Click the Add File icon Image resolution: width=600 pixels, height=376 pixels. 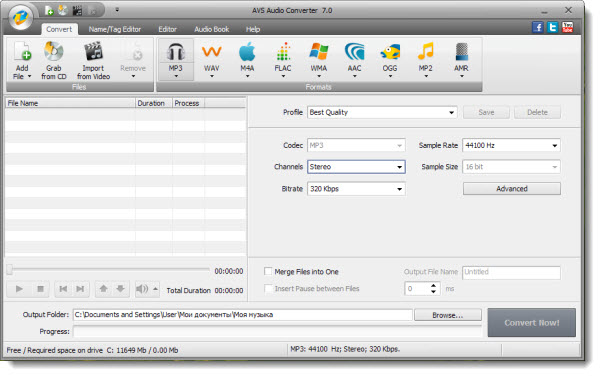pyautogui.click(x=22, y=52)
